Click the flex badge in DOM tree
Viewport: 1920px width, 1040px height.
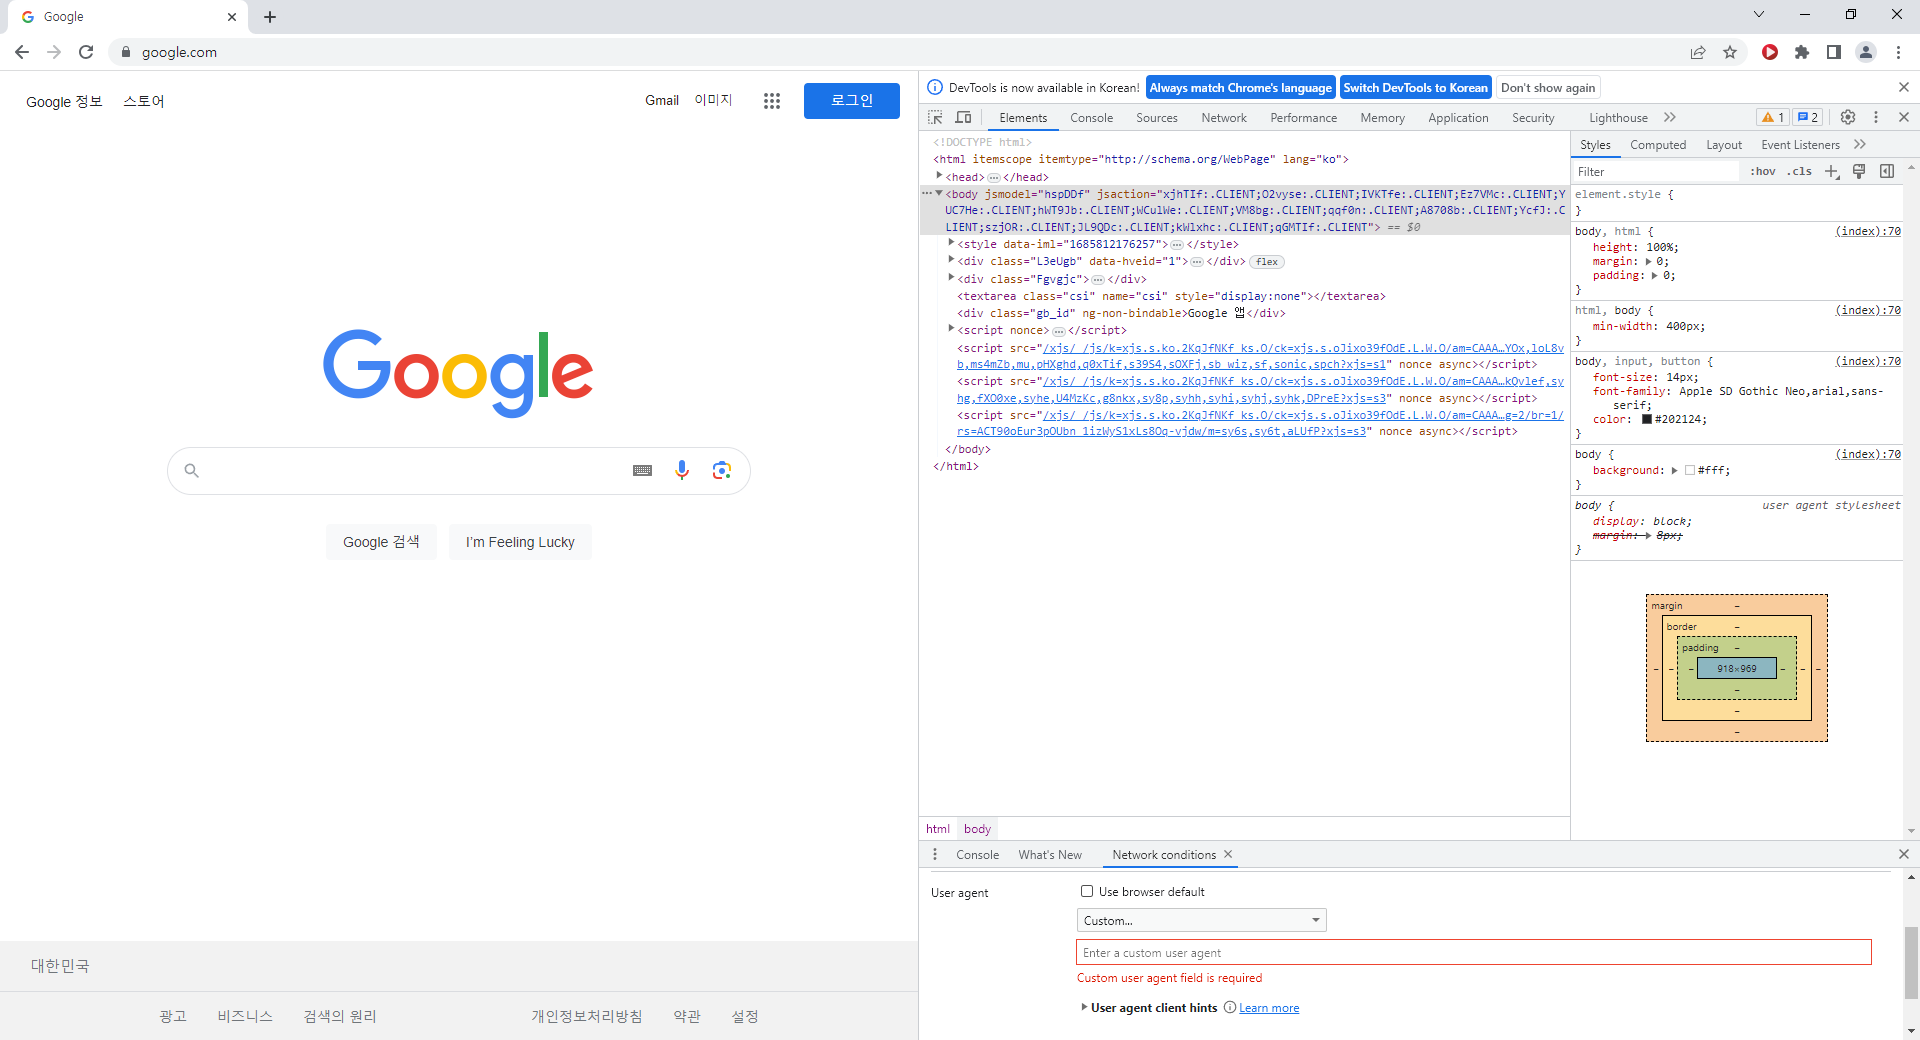click(1267, 261)
